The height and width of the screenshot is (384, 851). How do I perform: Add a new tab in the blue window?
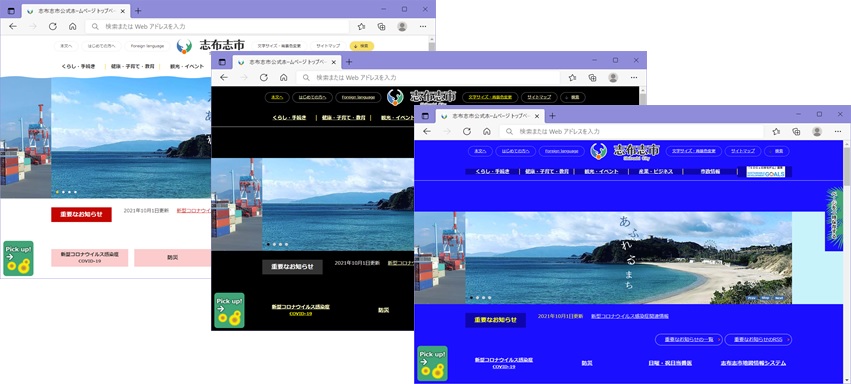(x=552, y=116)
